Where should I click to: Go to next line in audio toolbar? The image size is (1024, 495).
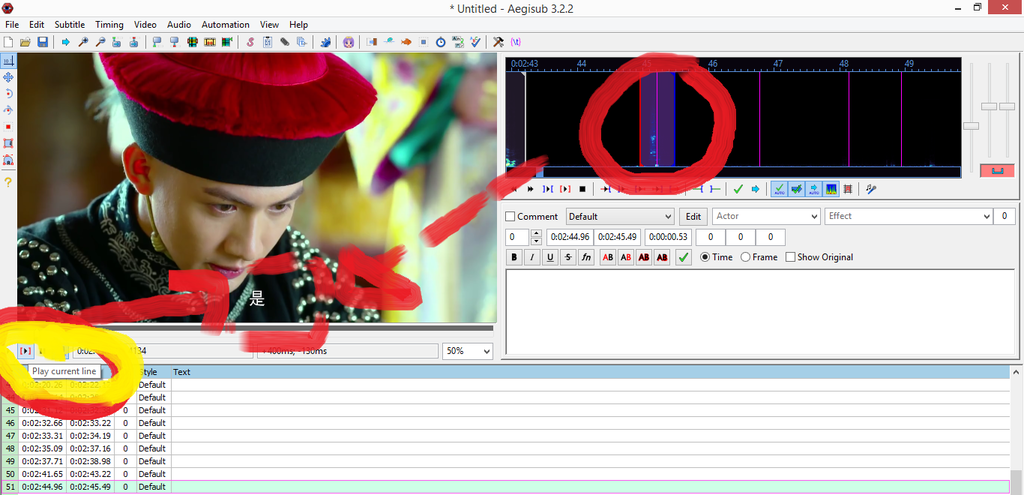tap(530, 189)
